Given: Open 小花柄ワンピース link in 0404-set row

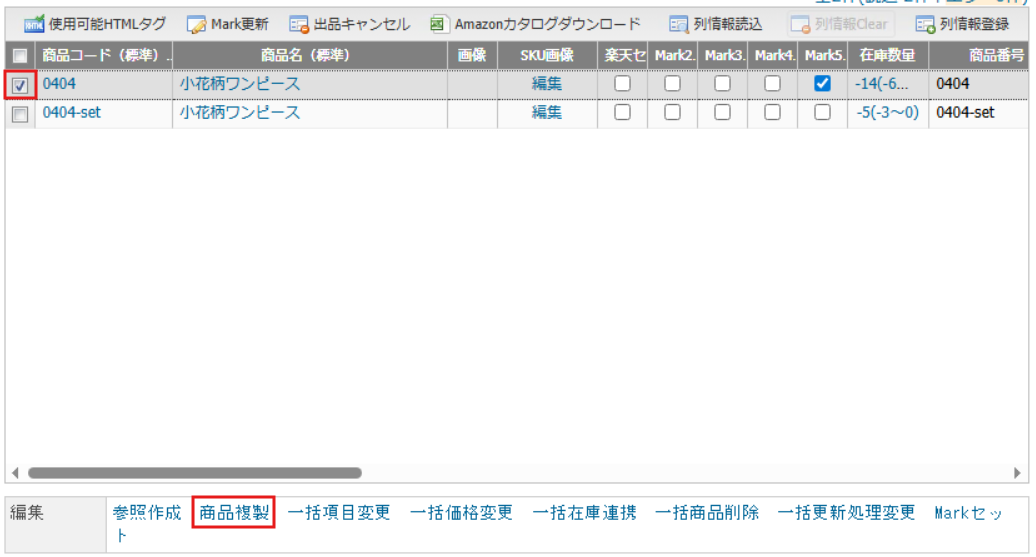Looking at the screenshot, I should tap(240, 112).
